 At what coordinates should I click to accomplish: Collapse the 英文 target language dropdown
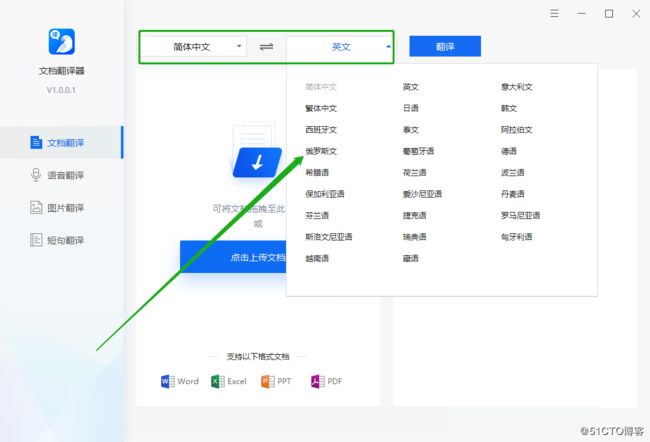(339, 46)
